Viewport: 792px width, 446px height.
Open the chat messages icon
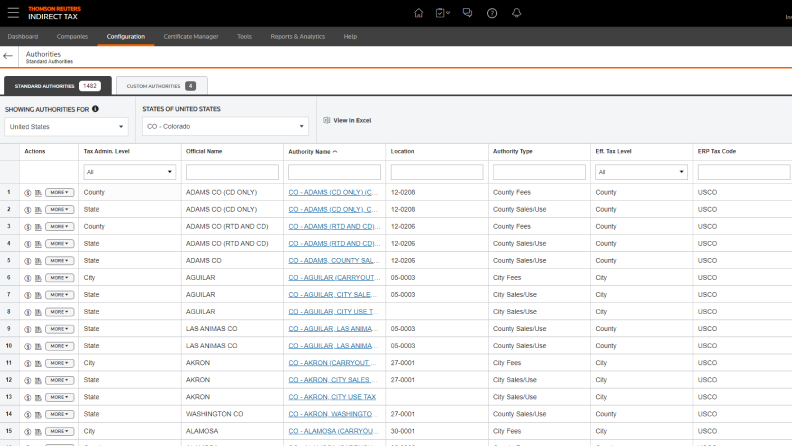click(x=467, y=13)
